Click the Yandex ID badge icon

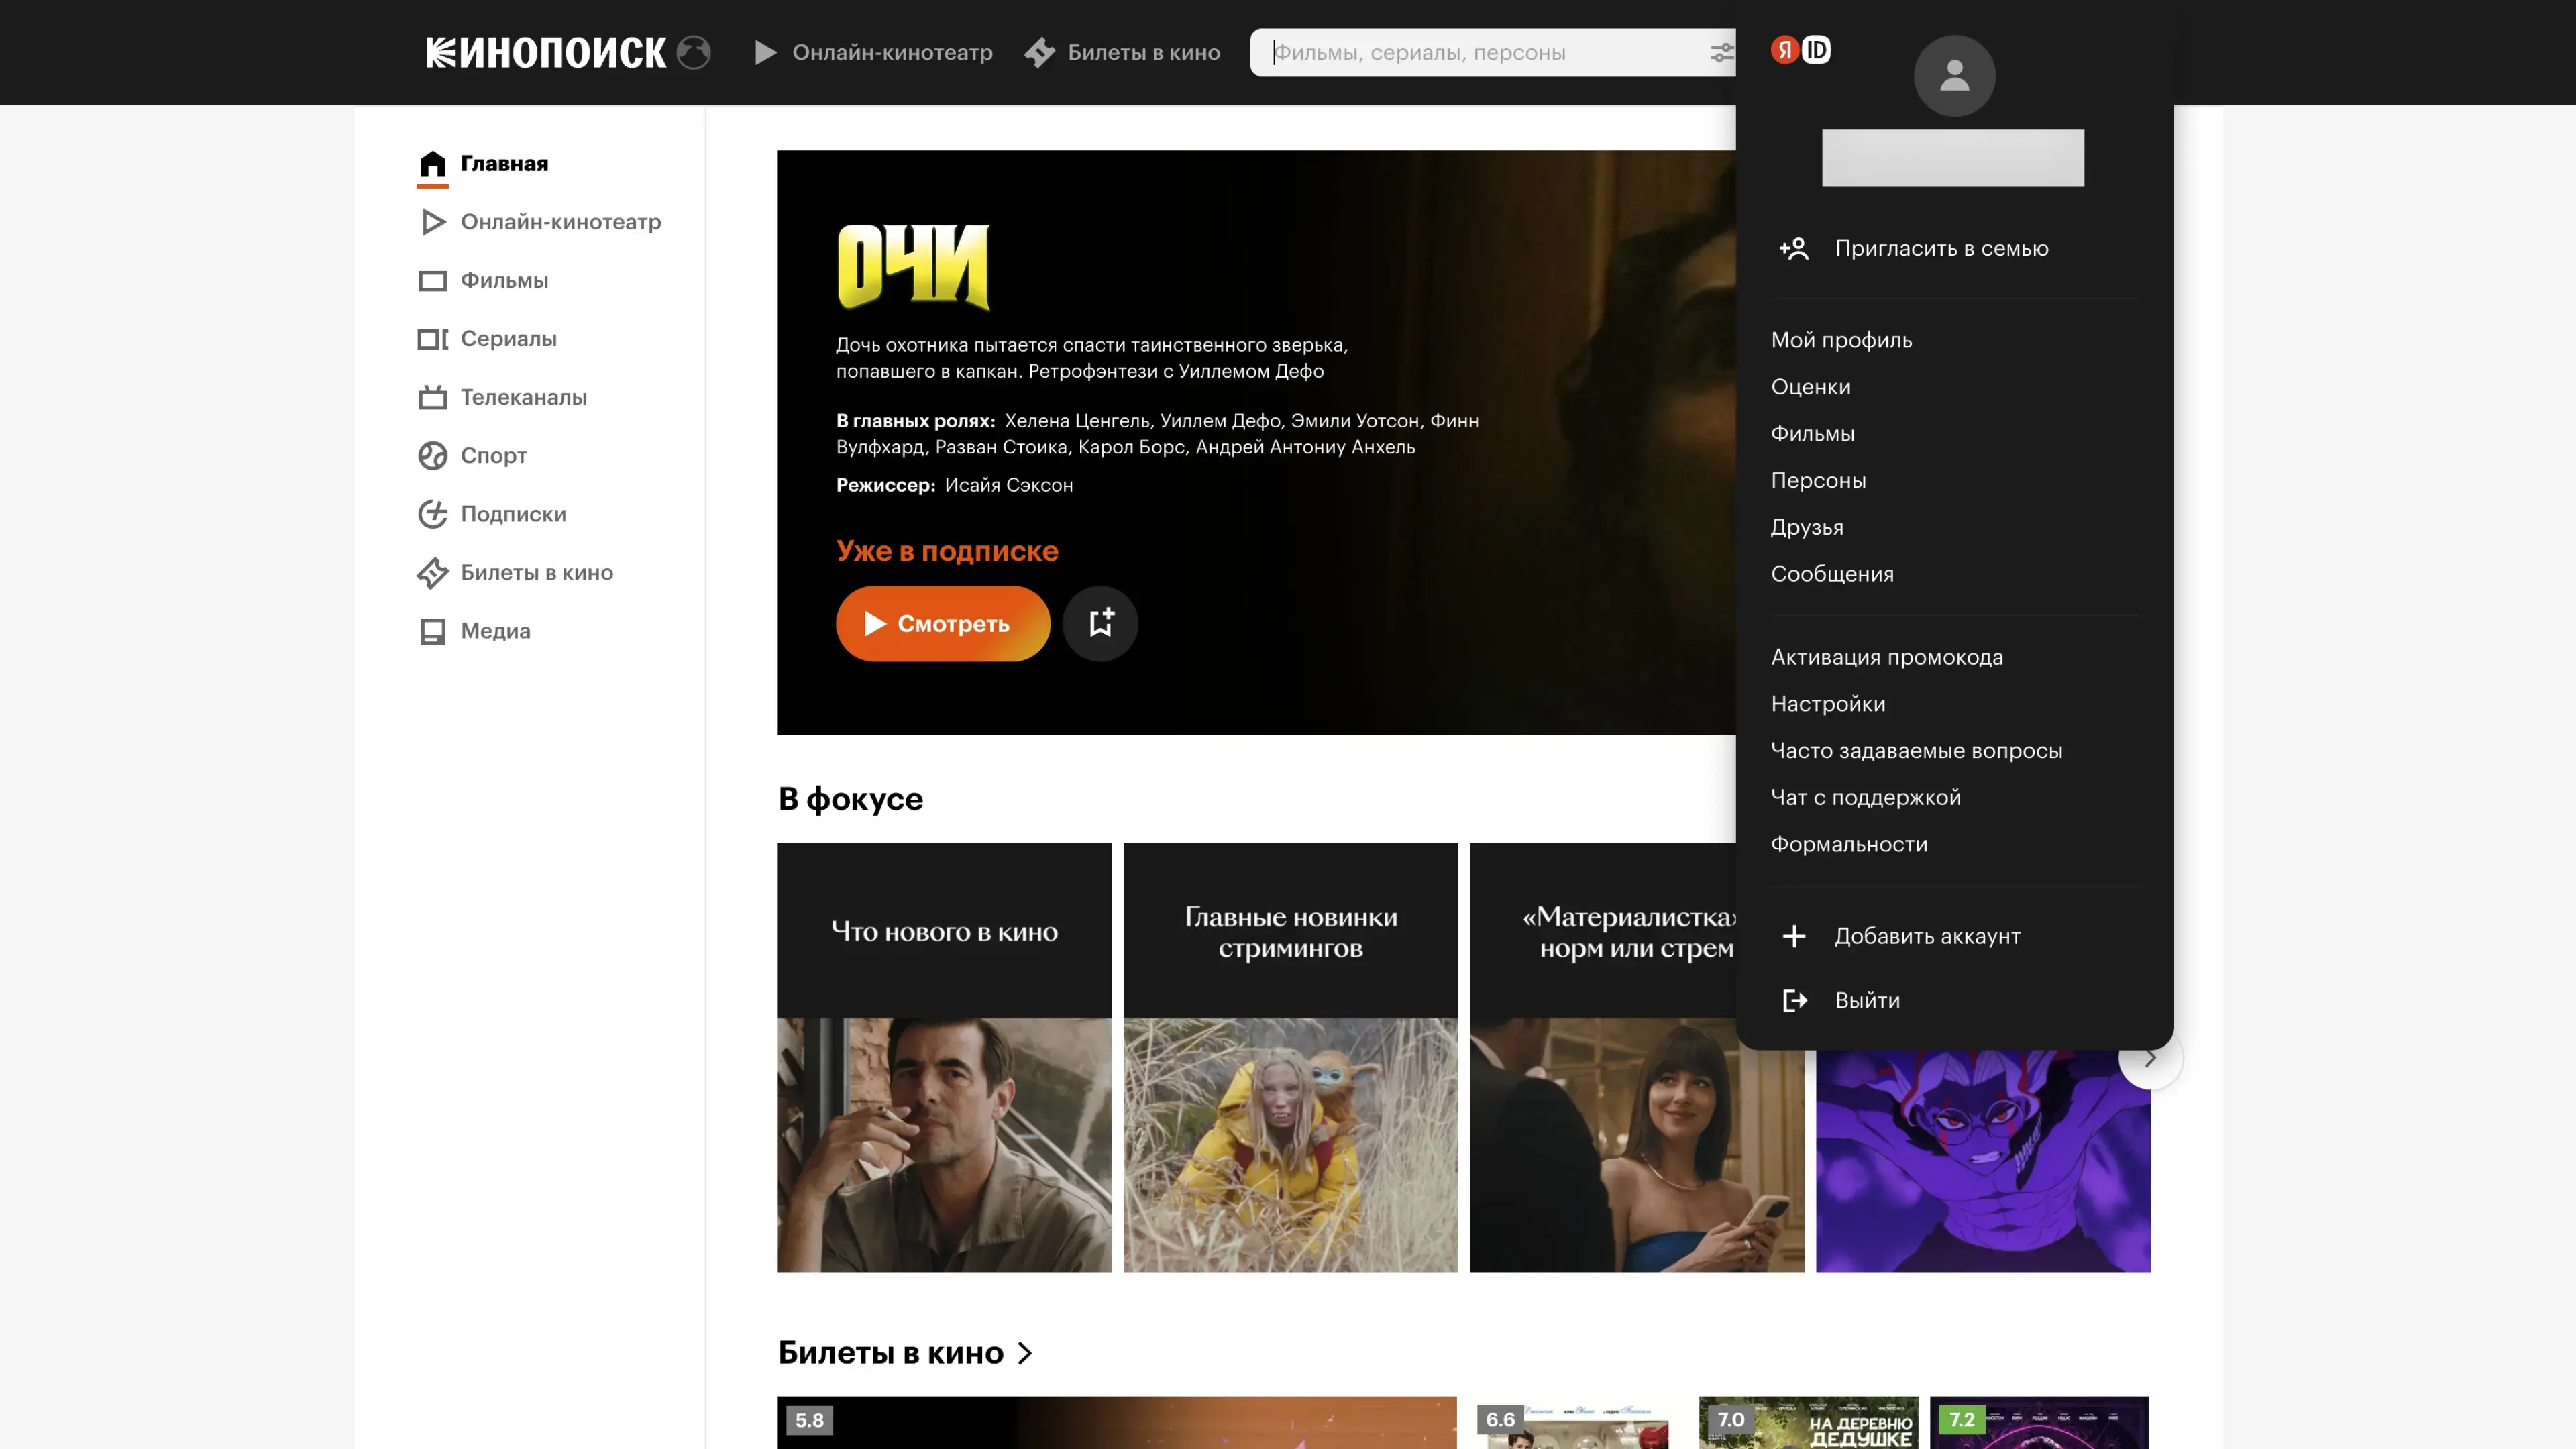tap(1801, 50)
